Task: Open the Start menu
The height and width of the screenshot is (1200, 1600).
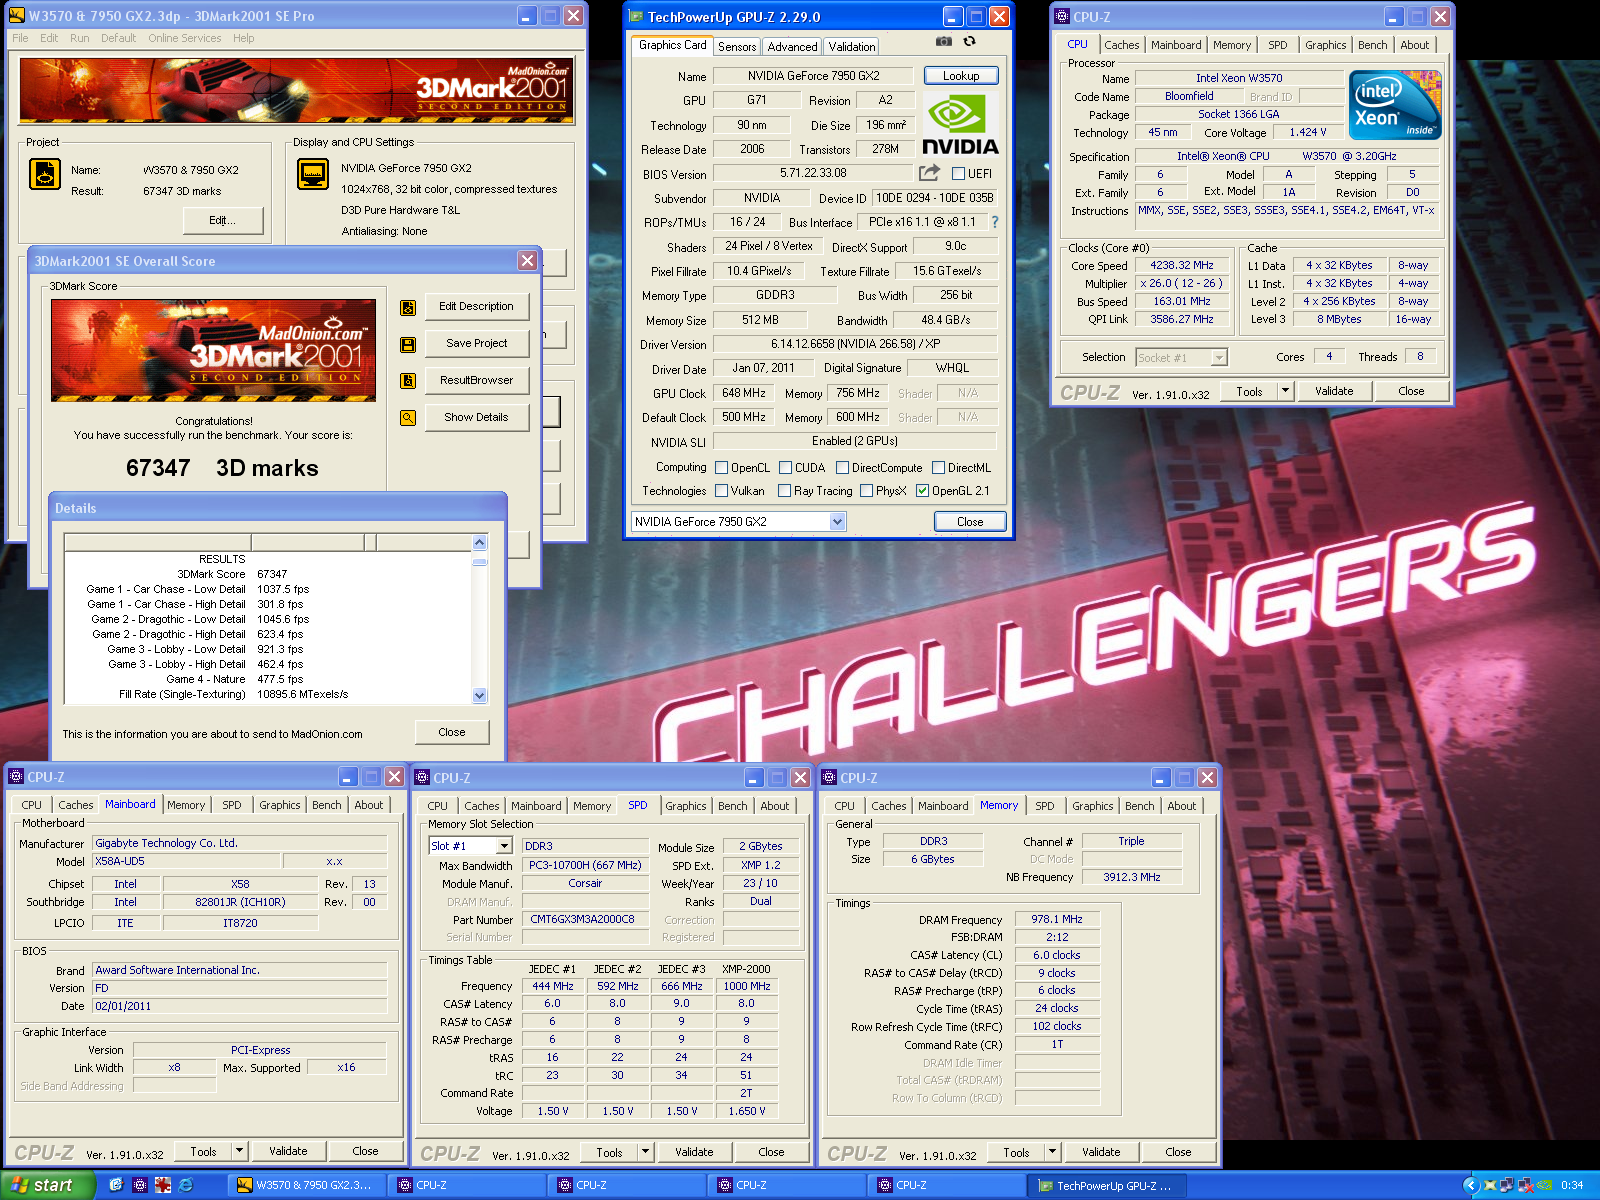Action: coord(47,1185)
